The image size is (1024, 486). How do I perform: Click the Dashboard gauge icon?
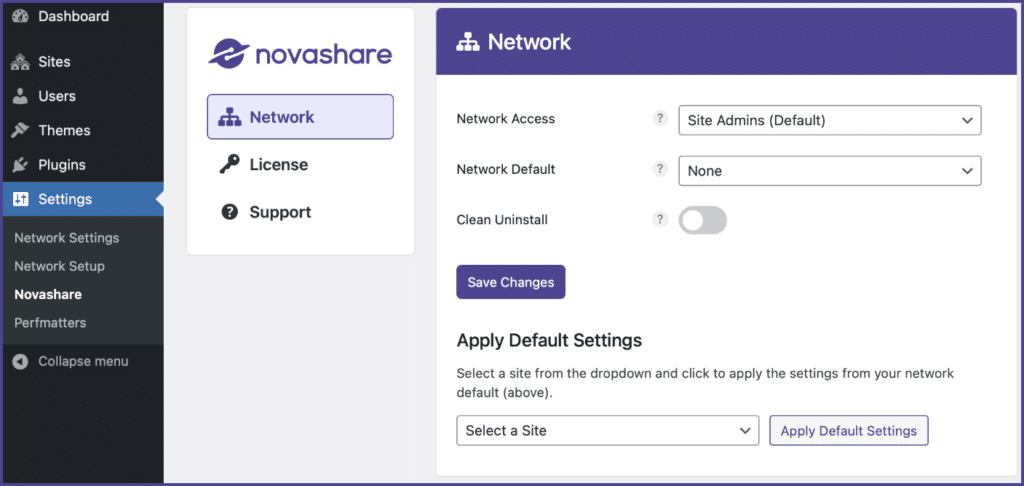click(x=20, y=17)
